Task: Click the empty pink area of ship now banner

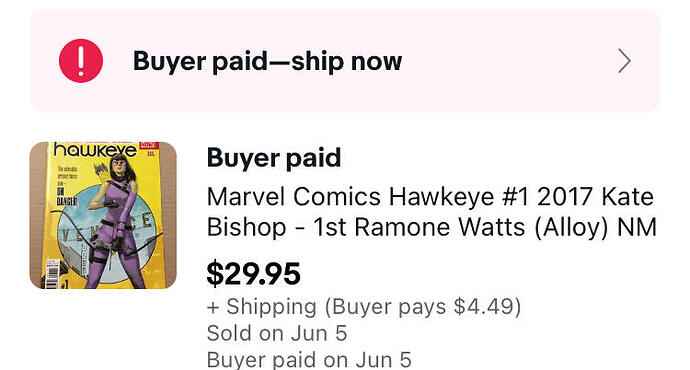Action: point(506,61)
